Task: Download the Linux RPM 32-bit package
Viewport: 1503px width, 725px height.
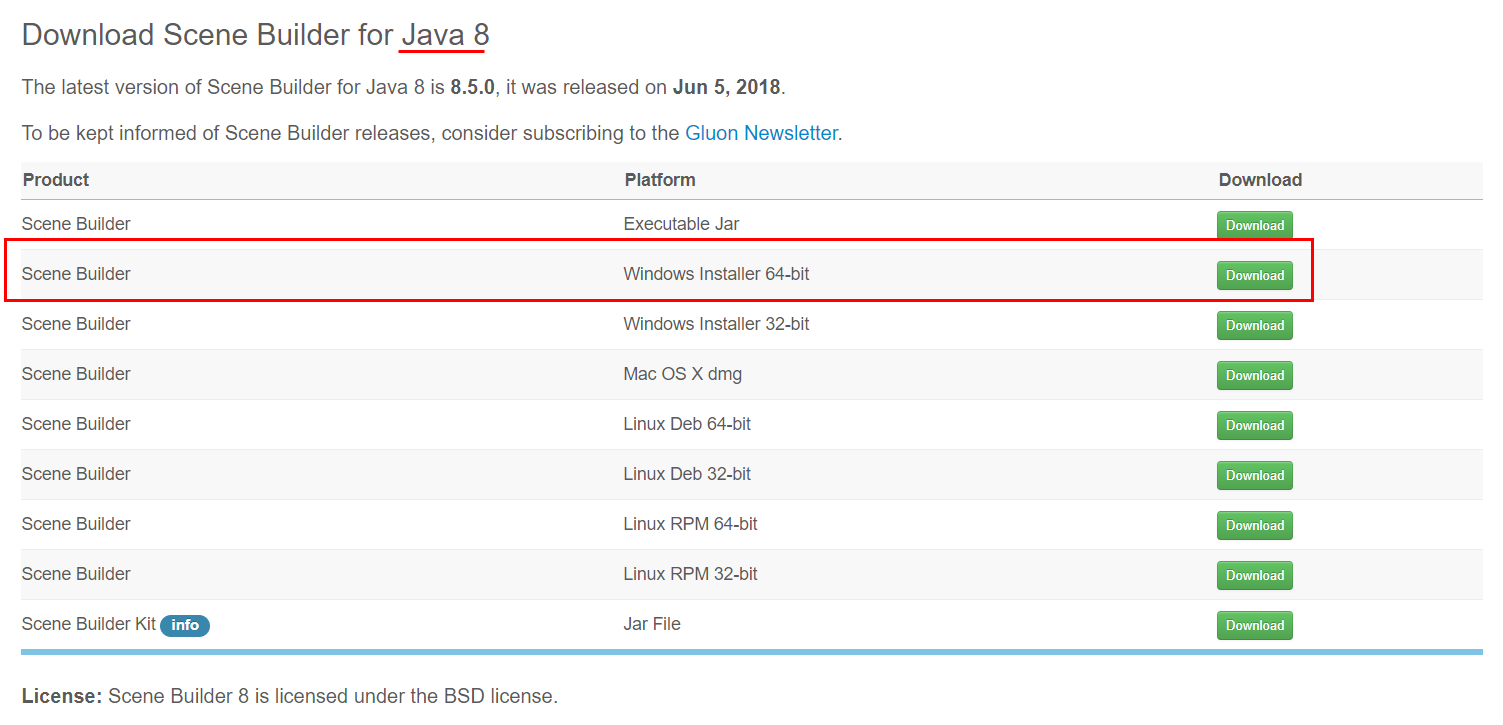Action: coord(1254,575)
